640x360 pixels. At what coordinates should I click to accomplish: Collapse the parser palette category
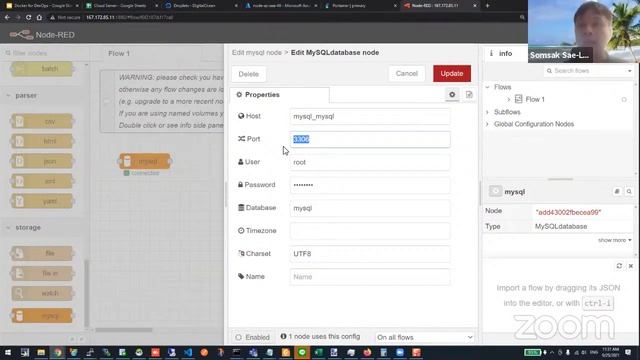coord(26,96)
